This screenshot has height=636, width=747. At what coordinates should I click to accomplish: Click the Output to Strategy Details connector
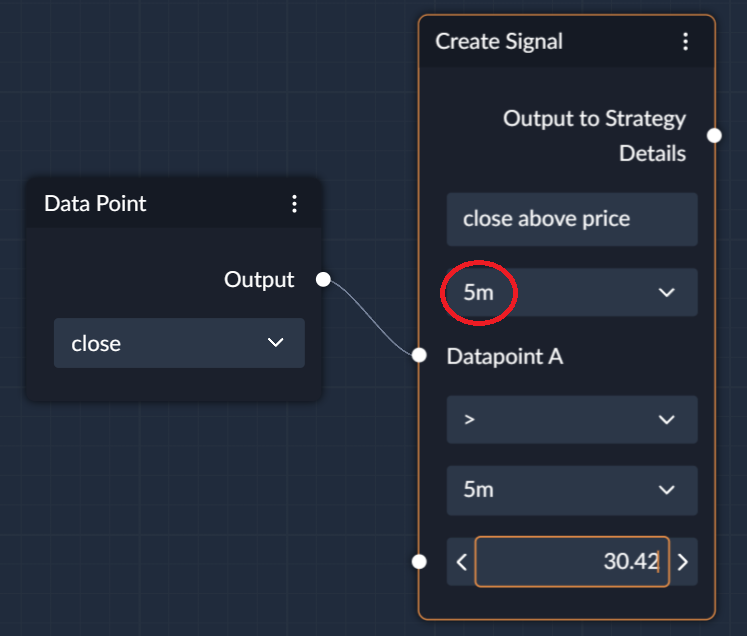click(x=714, y=135)
